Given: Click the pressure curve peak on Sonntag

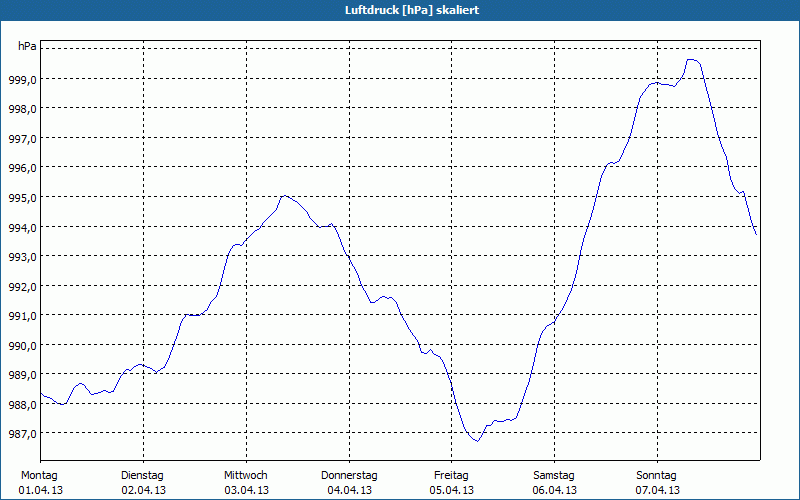Looking at the screenshot, I should (692, 60).
